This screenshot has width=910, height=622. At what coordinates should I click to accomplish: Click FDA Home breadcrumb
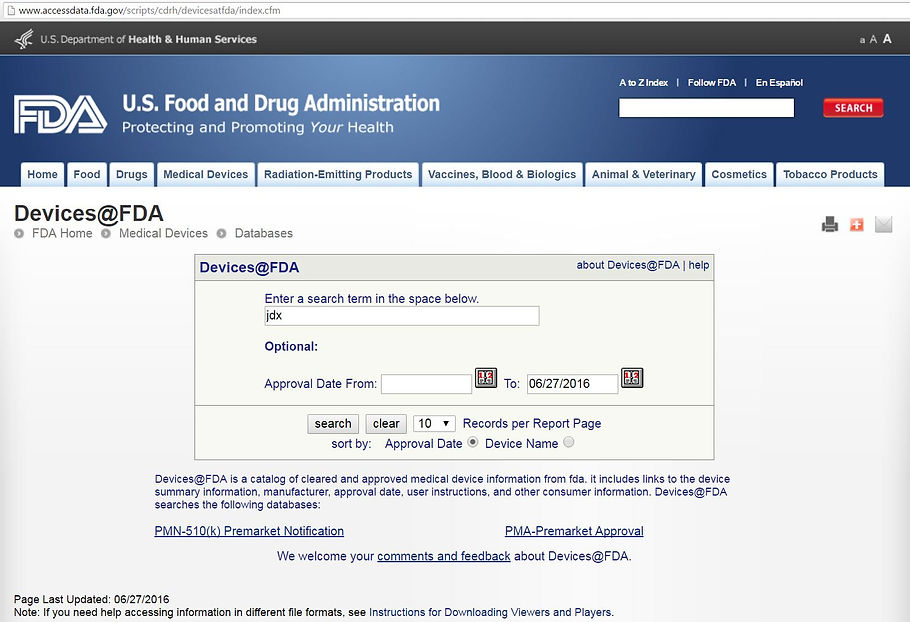62,233
